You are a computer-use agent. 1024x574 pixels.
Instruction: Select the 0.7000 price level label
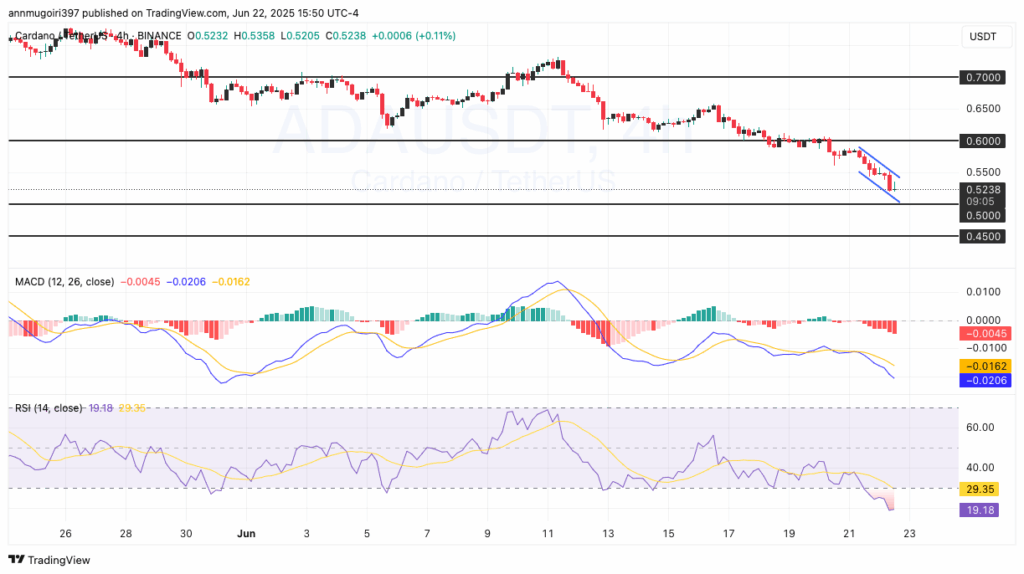click(982, 78)
